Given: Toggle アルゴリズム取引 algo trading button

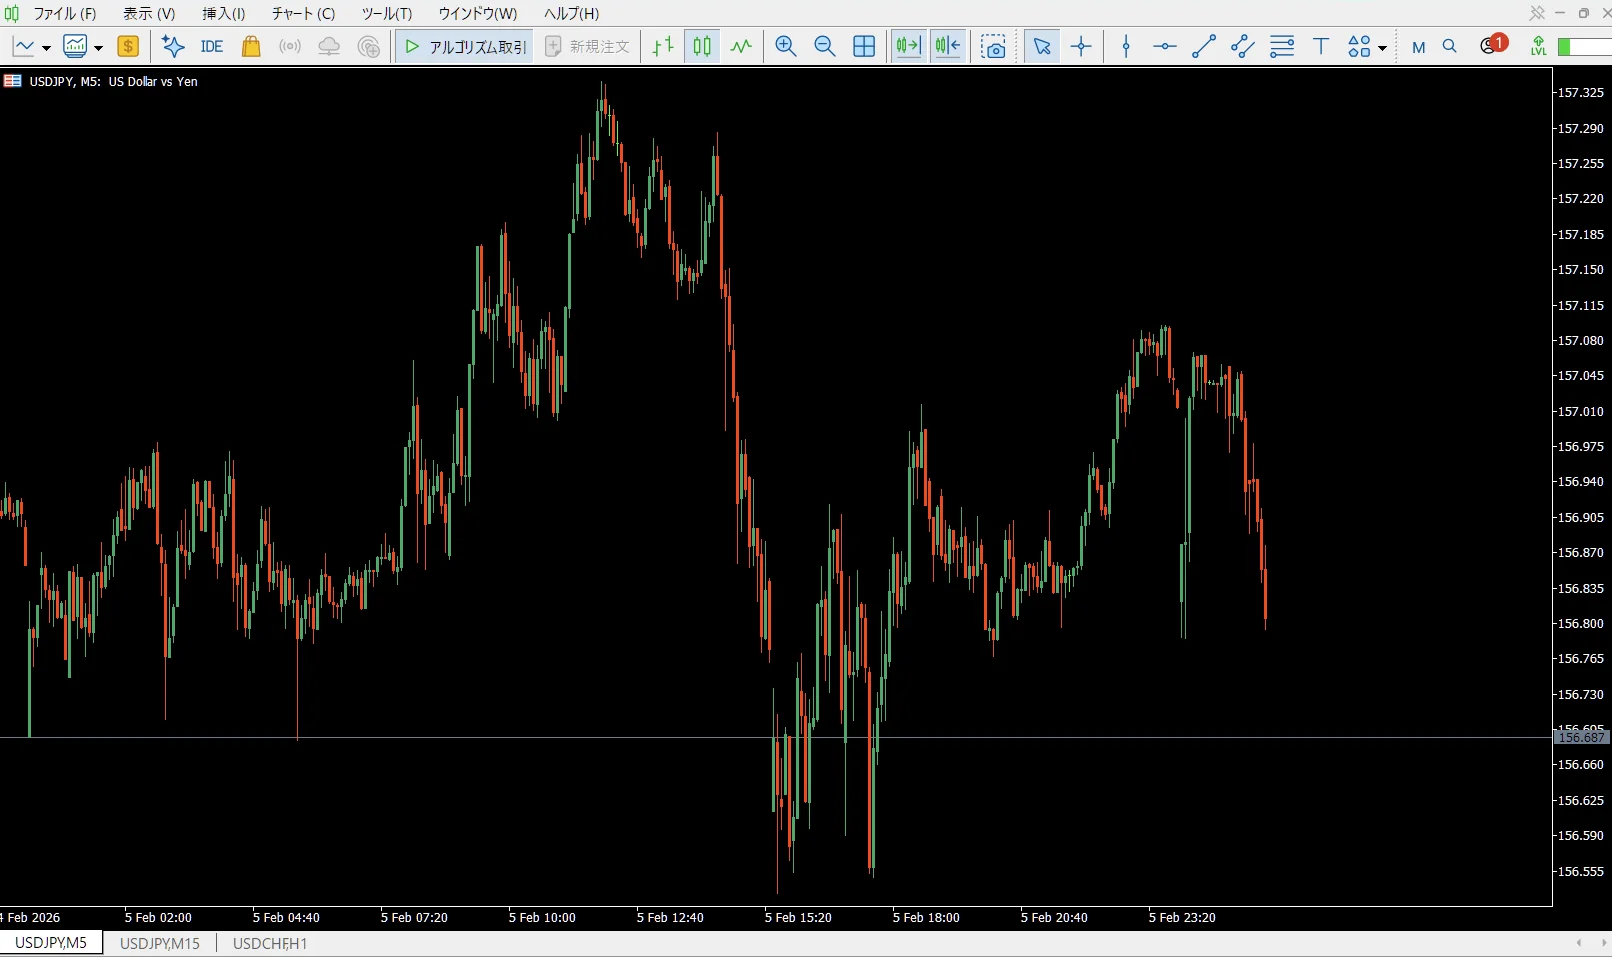Looking at the screenshot, I should 464,46.
